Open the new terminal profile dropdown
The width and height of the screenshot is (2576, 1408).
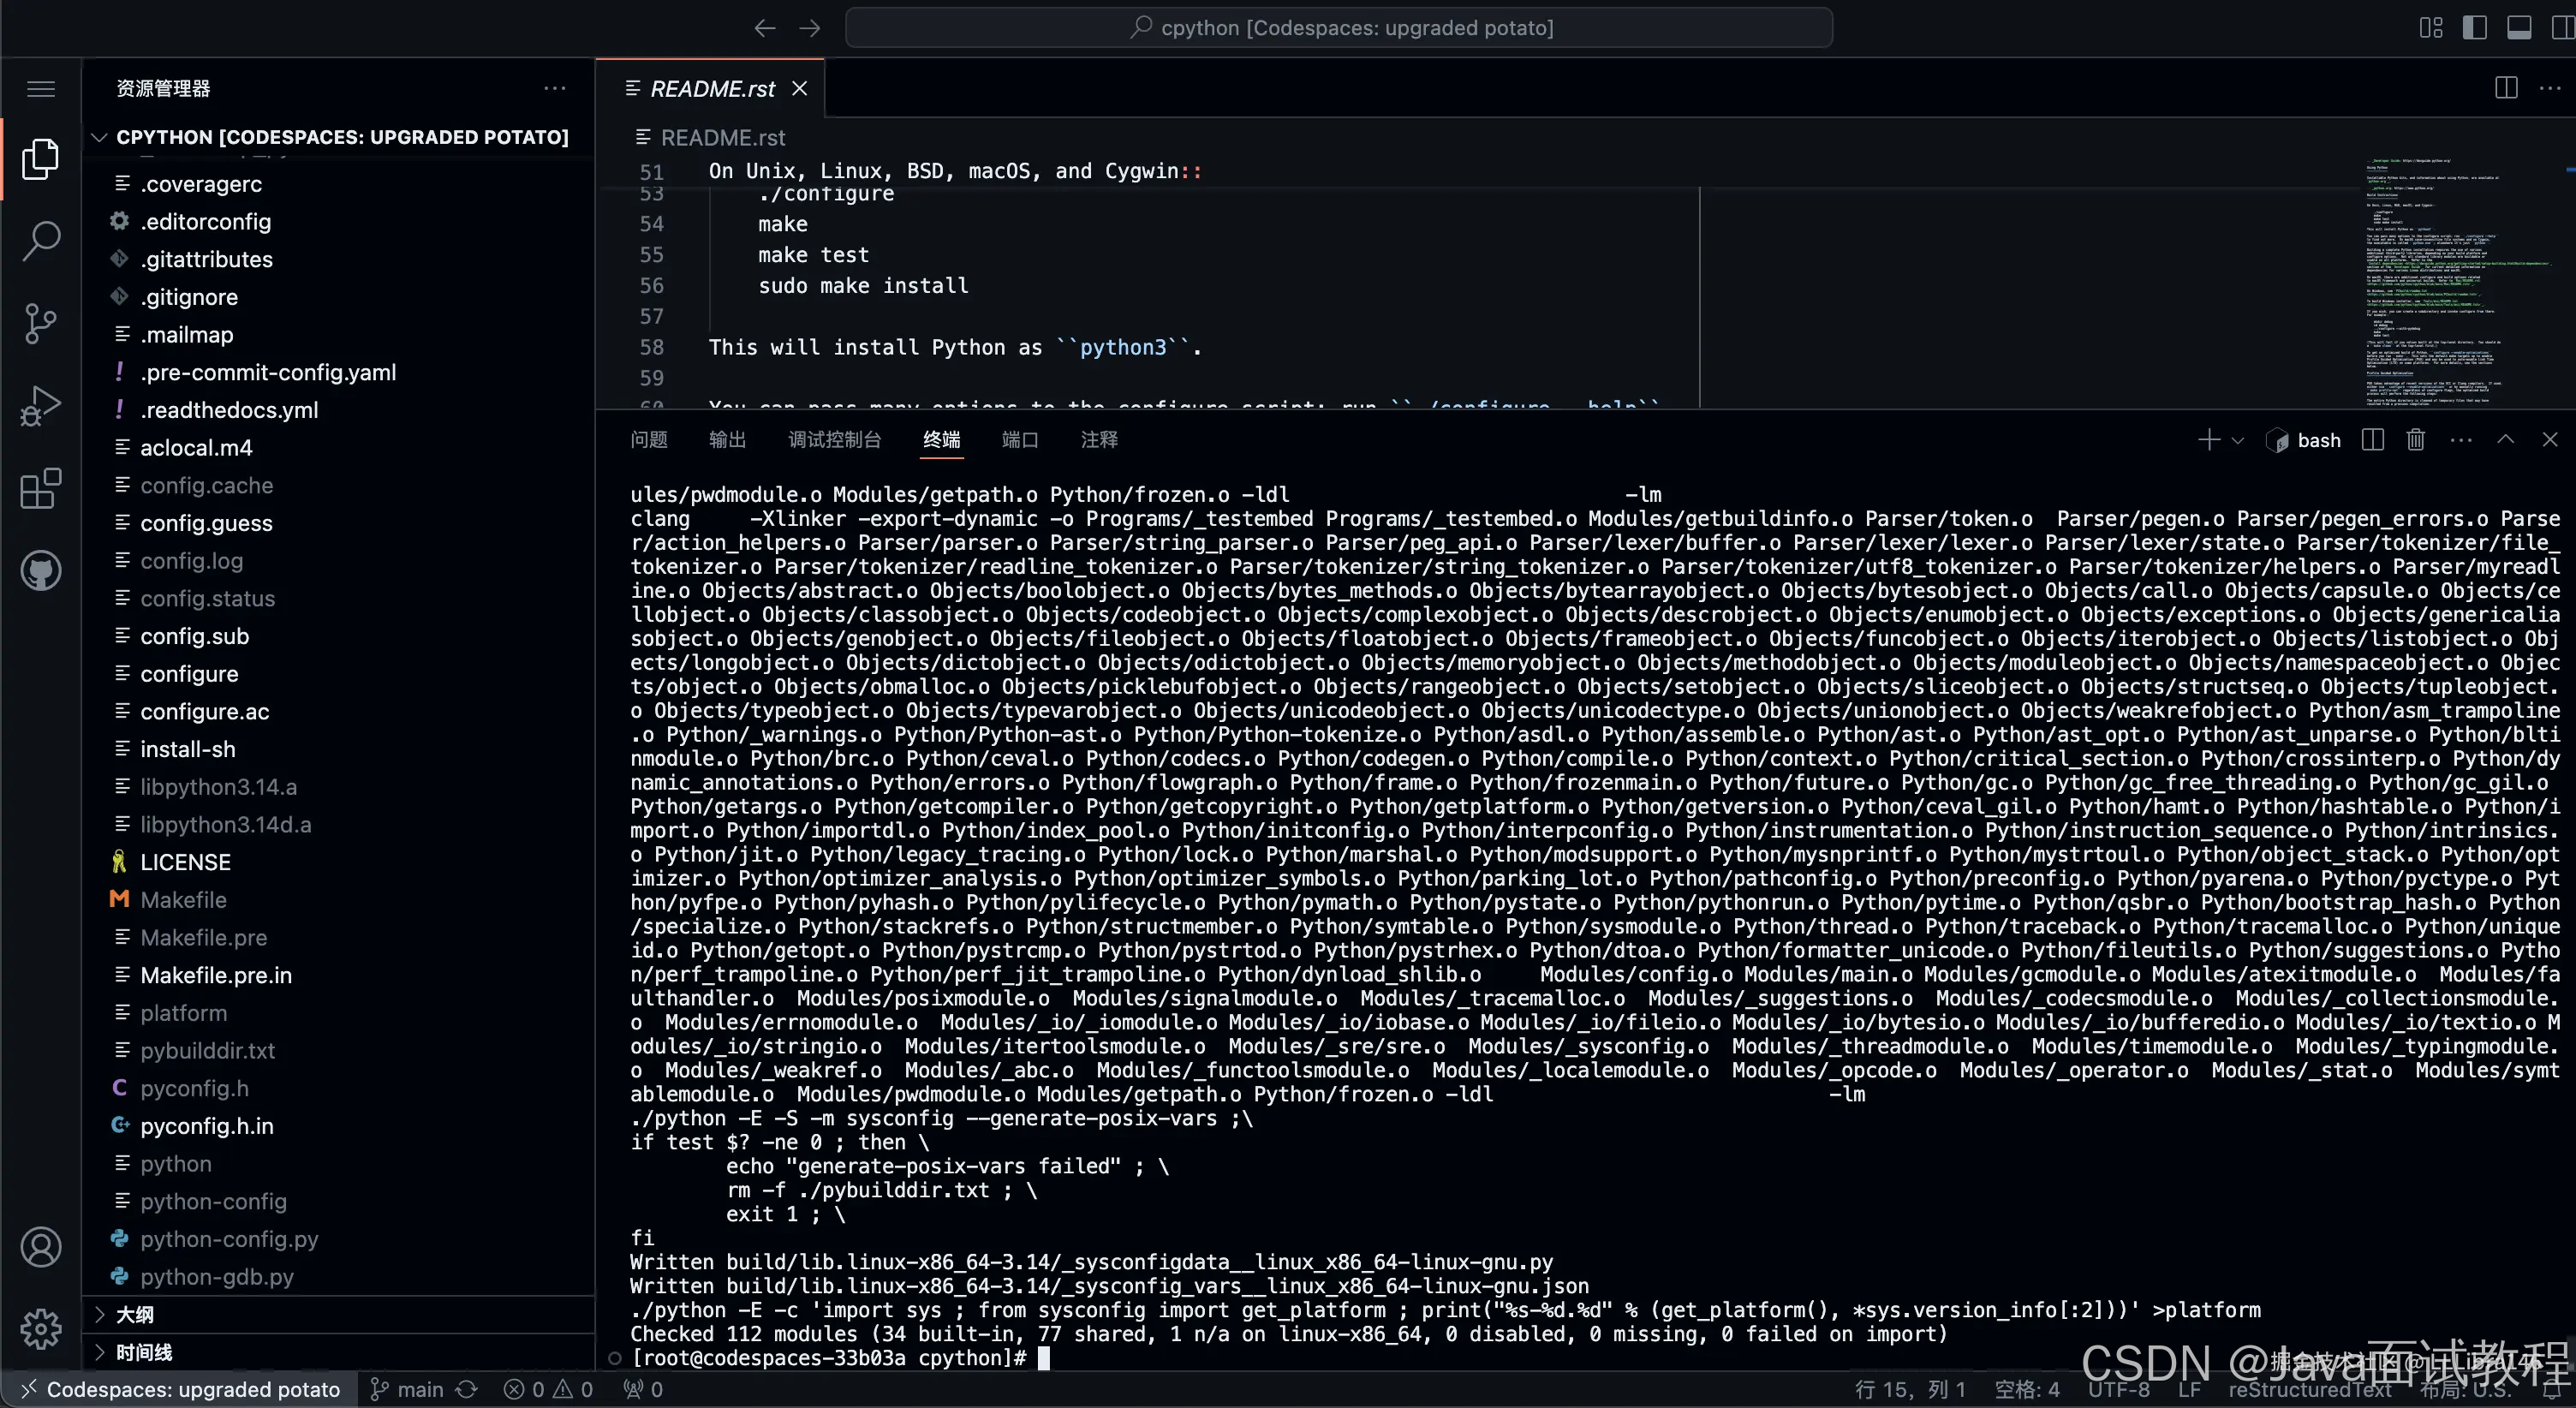pyautogui.click(x=2238, y=441)
